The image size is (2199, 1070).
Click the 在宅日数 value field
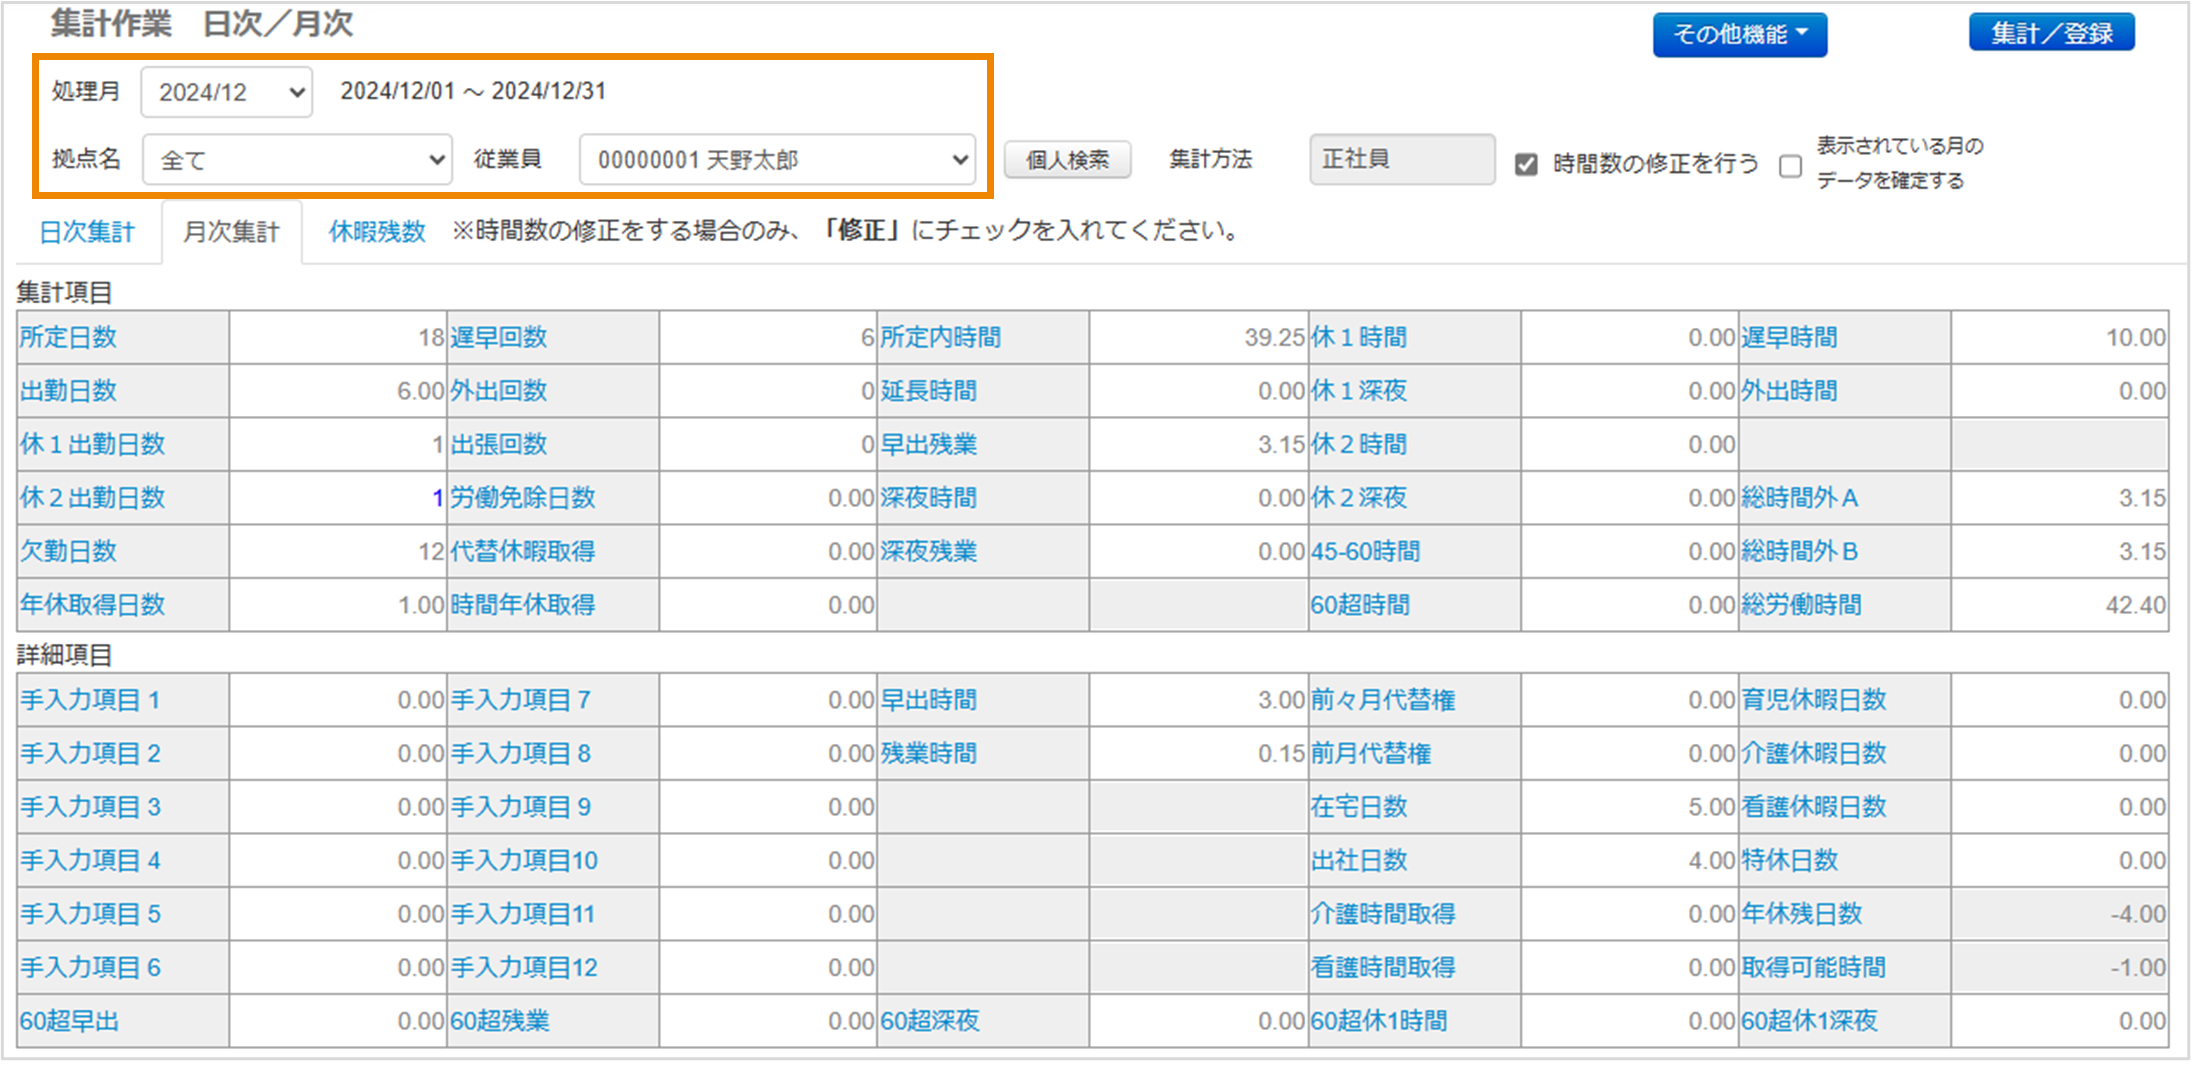coord(1629,807)
